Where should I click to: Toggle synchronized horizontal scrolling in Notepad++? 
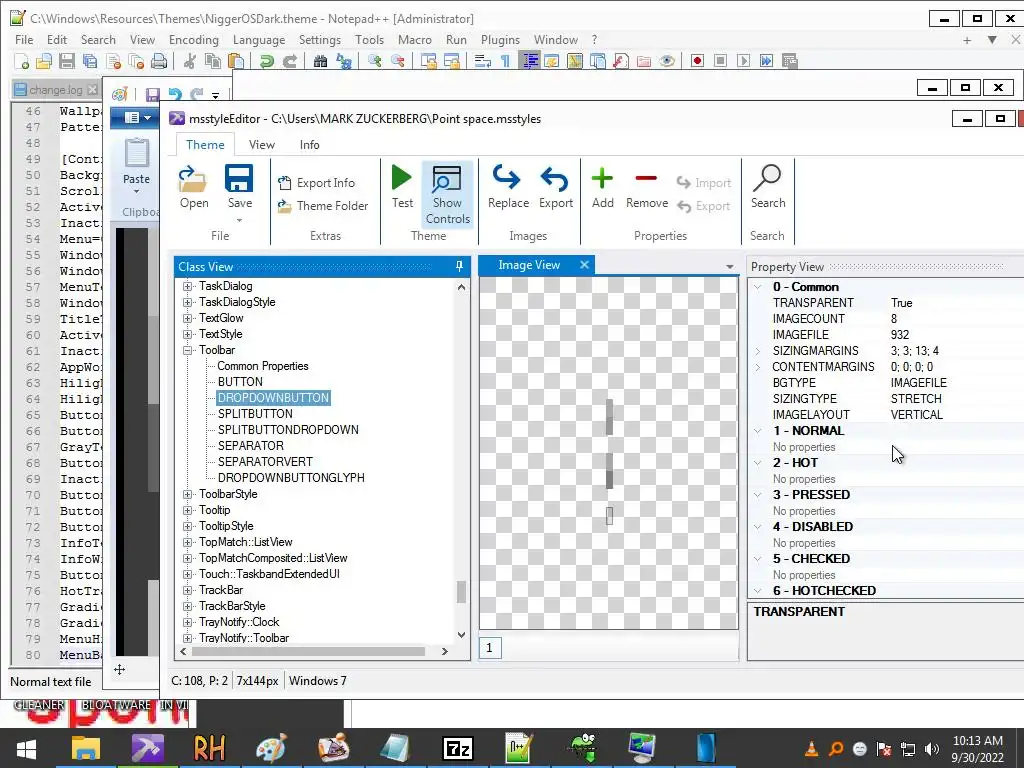(451, 61)
